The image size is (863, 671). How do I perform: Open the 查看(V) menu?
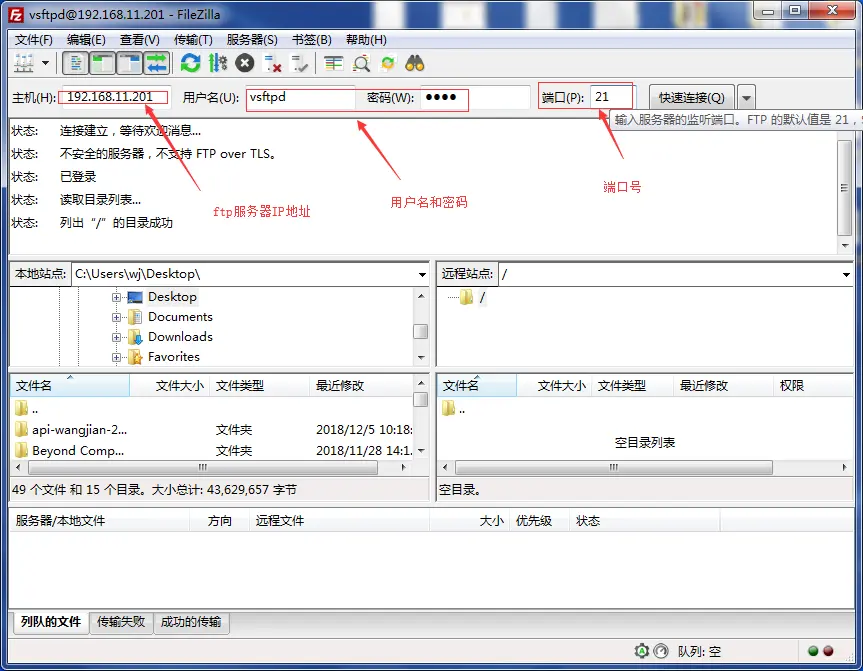coord(140,40)
